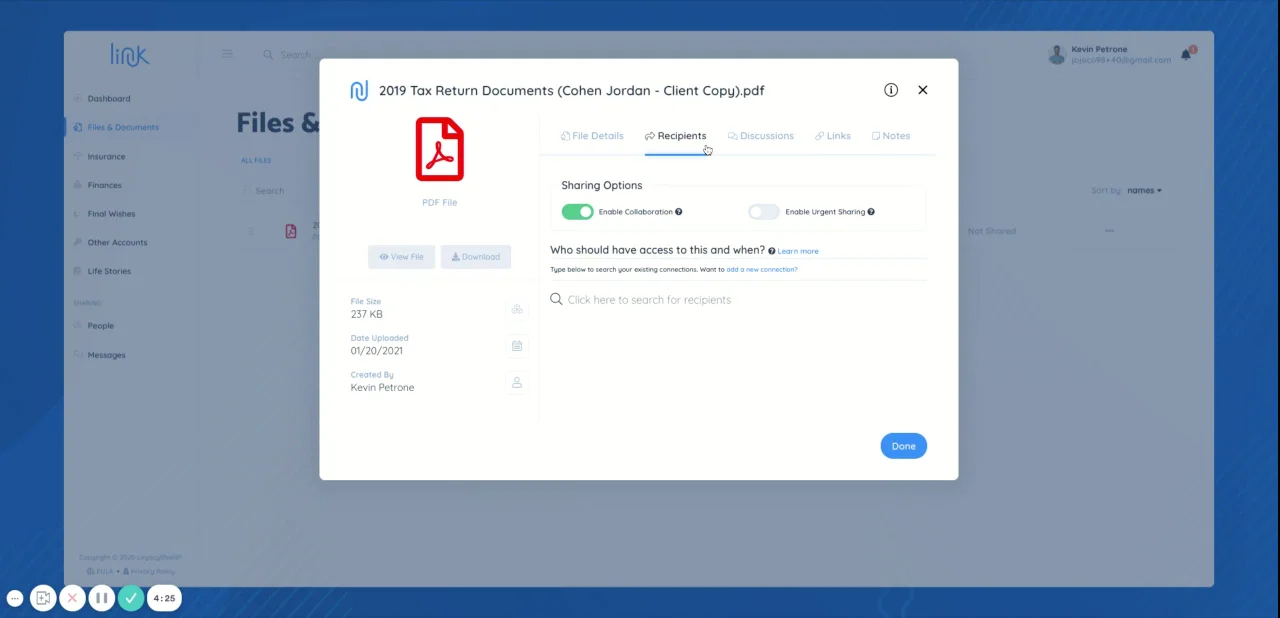Click the Done button

tap(904, 446)
